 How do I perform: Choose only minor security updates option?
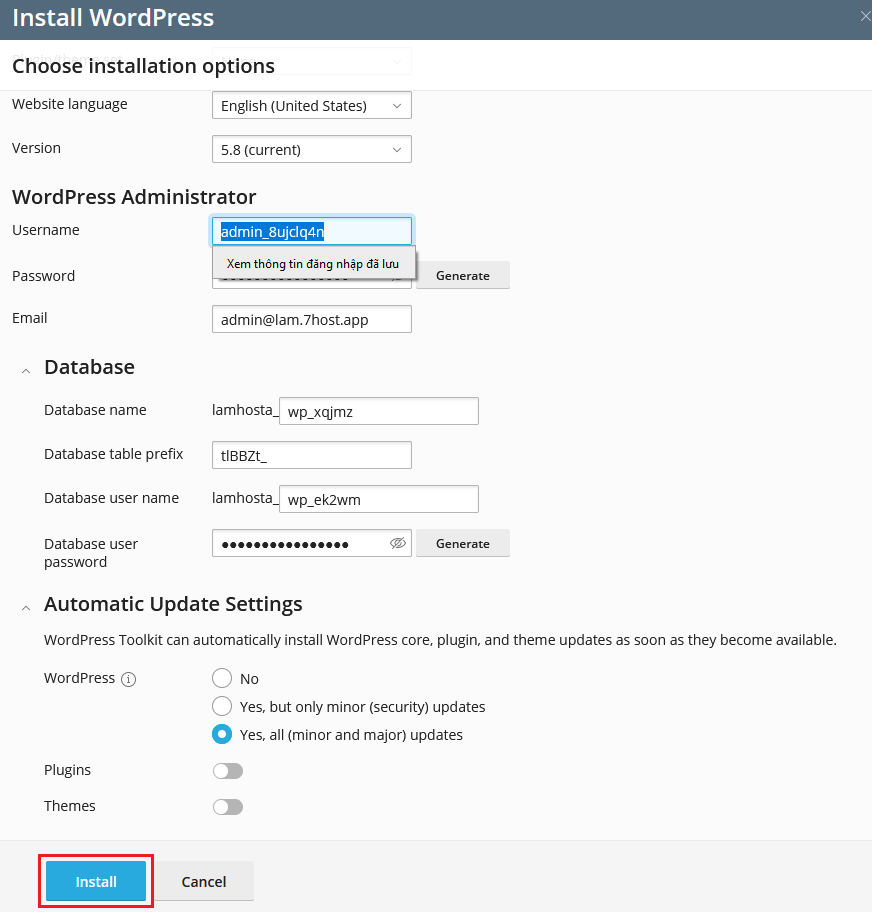pos(222,706)
